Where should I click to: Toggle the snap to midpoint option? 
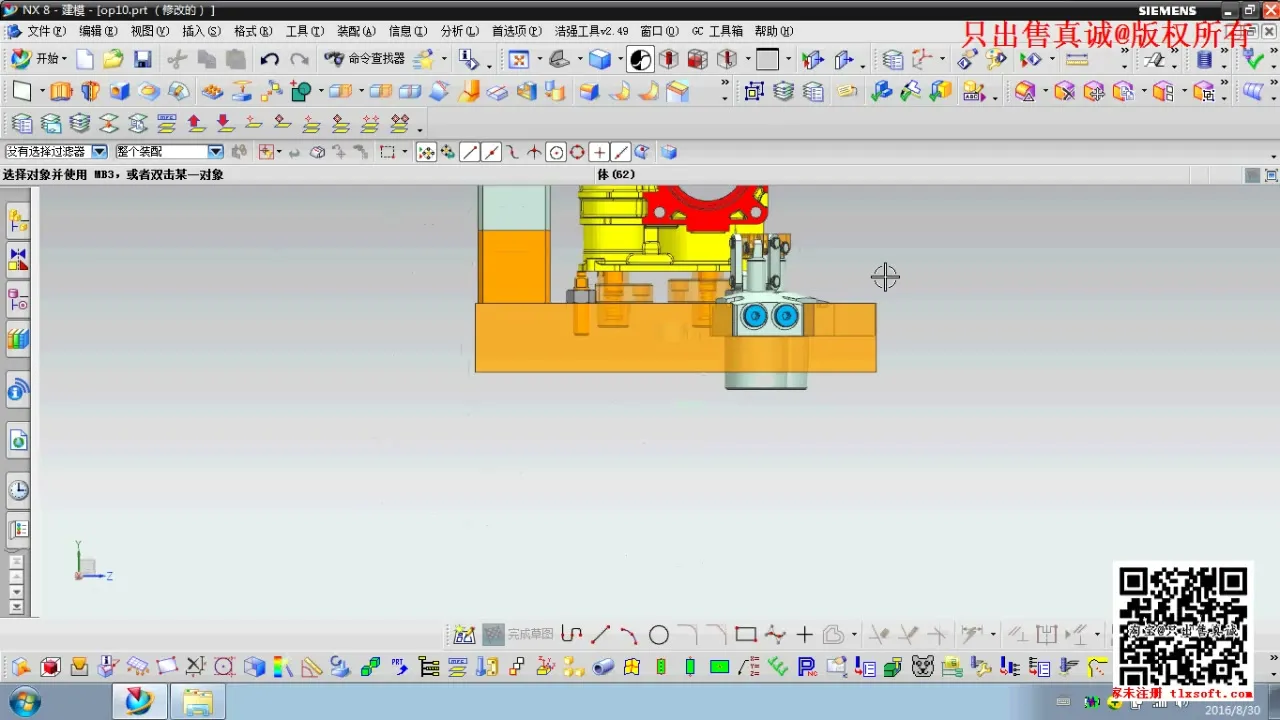(x=491, y=152)
